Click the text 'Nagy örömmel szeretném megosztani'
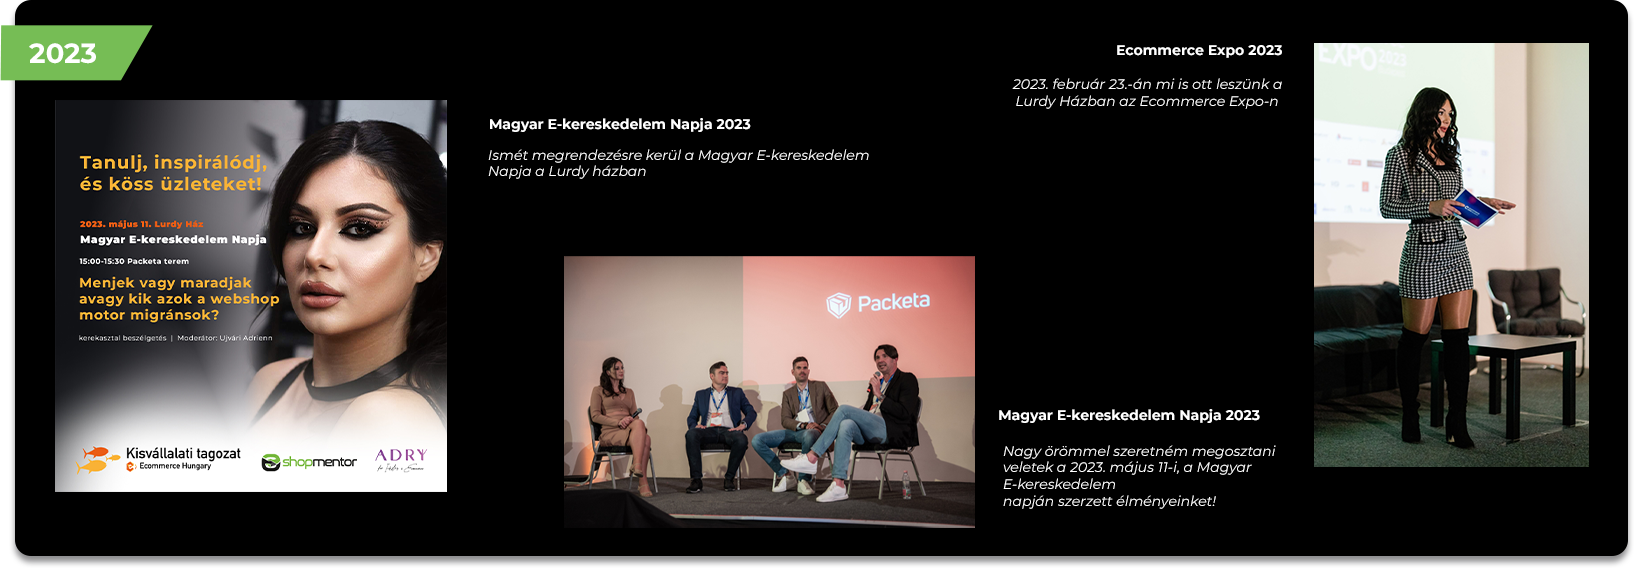The width and height of the screenshot is (1635, 569). tap(1139, 451)
